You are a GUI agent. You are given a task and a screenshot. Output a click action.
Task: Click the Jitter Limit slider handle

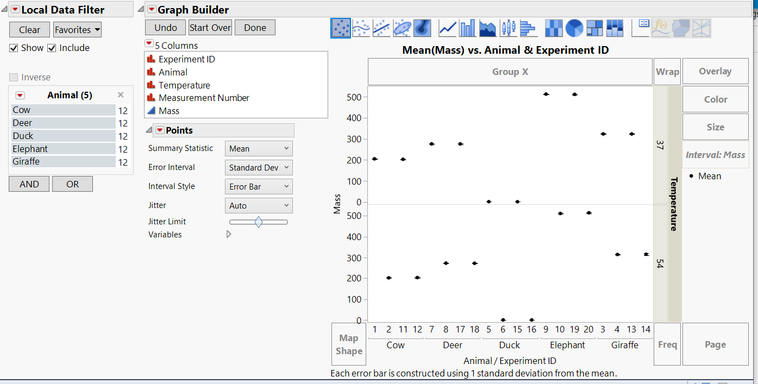tap(259, 222)
